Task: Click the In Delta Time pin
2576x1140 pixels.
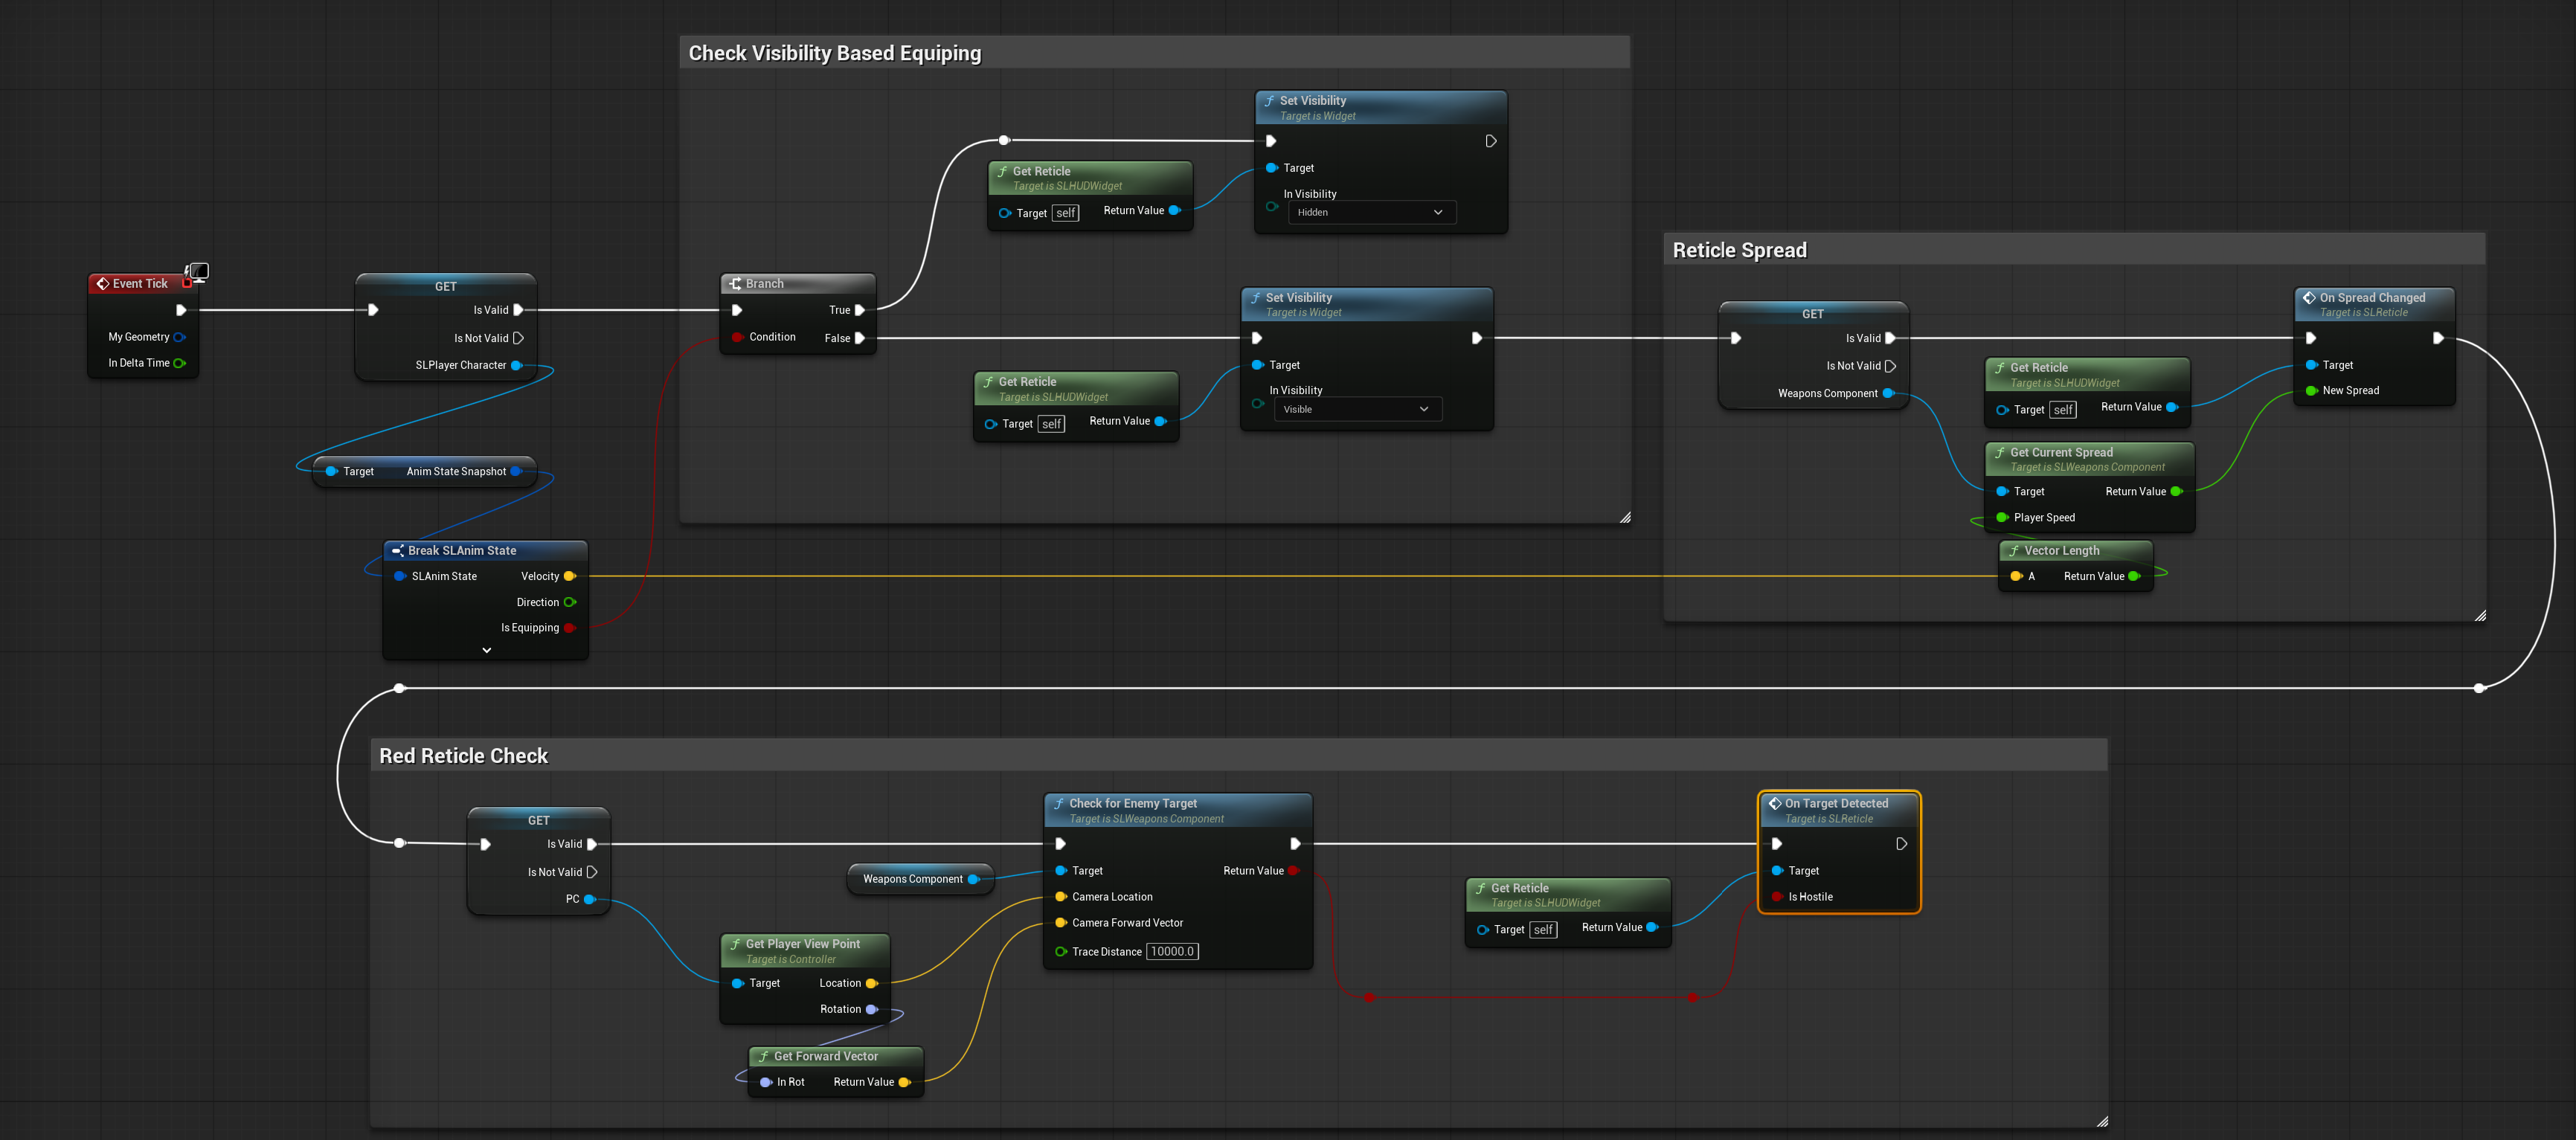Action: pyautogui.click(x=180, y=363)
